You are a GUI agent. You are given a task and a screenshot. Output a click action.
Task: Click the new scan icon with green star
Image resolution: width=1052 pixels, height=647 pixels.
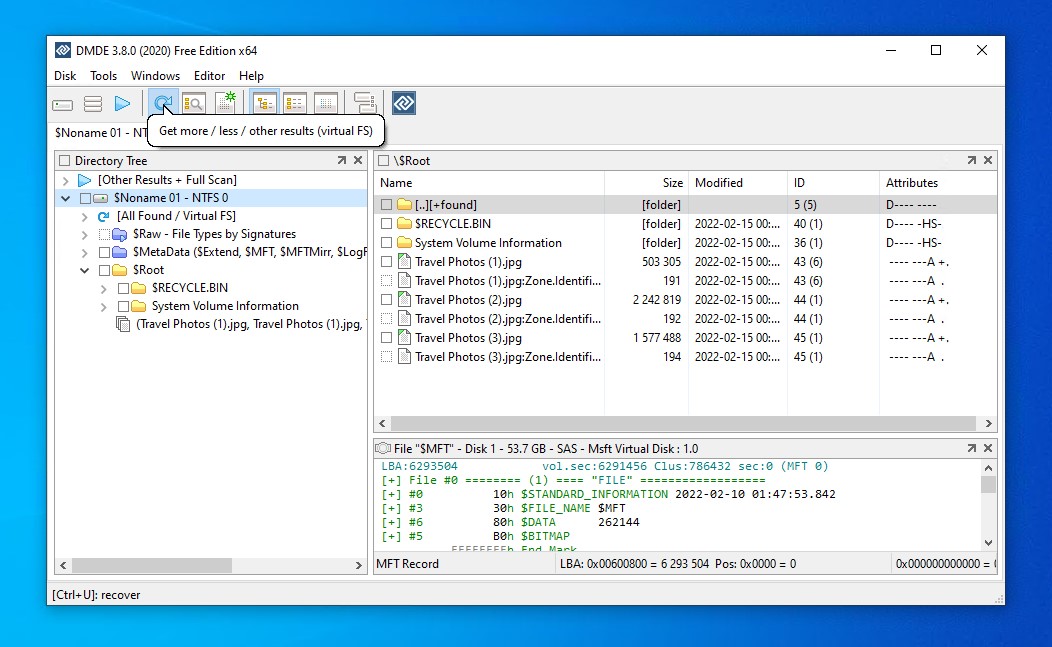(225, 102)
